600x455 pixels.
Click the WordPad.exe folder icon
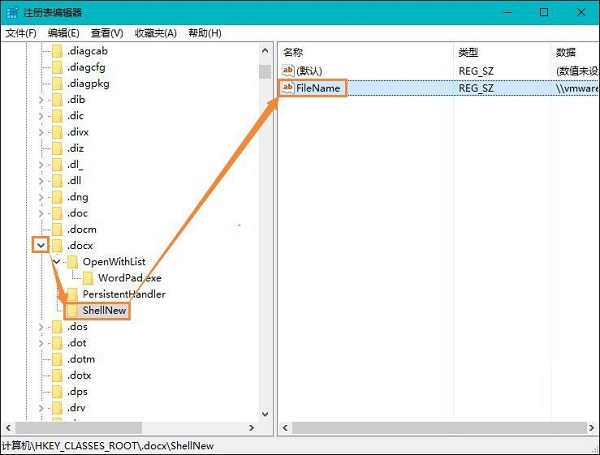coord(87,278)
